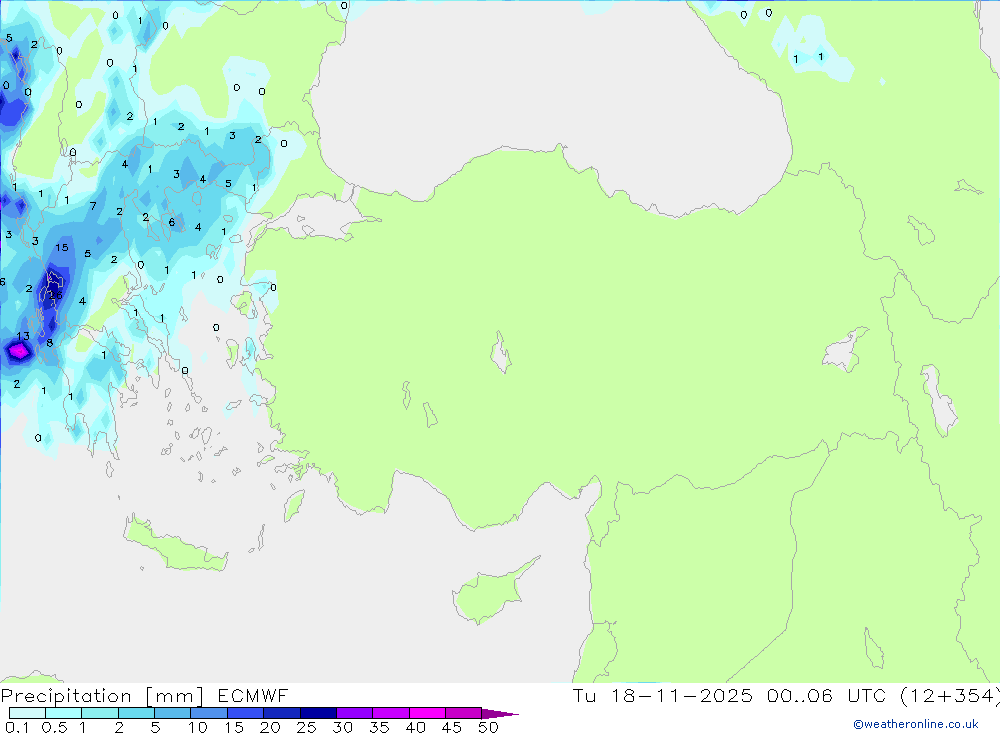Screen dimensions: 1000x733
Task: Click the magenta precipitation maximum on the map
Action: (18, 350)
